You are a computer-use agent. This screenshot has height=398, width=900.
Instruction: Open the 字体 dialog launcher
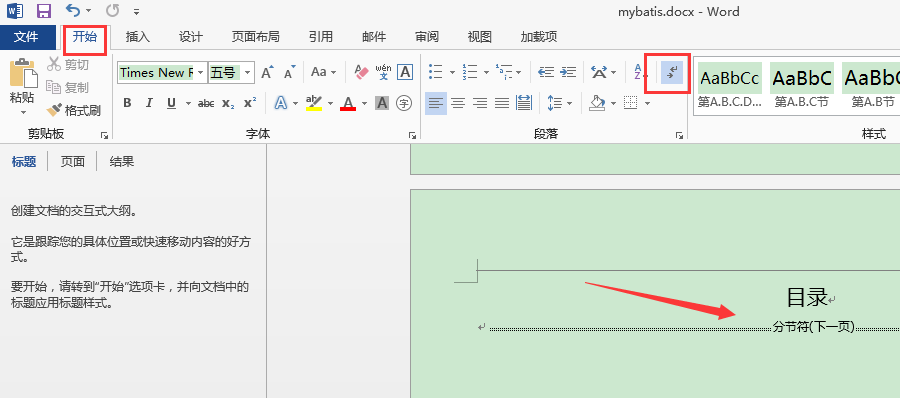click(x=412, y=136)
